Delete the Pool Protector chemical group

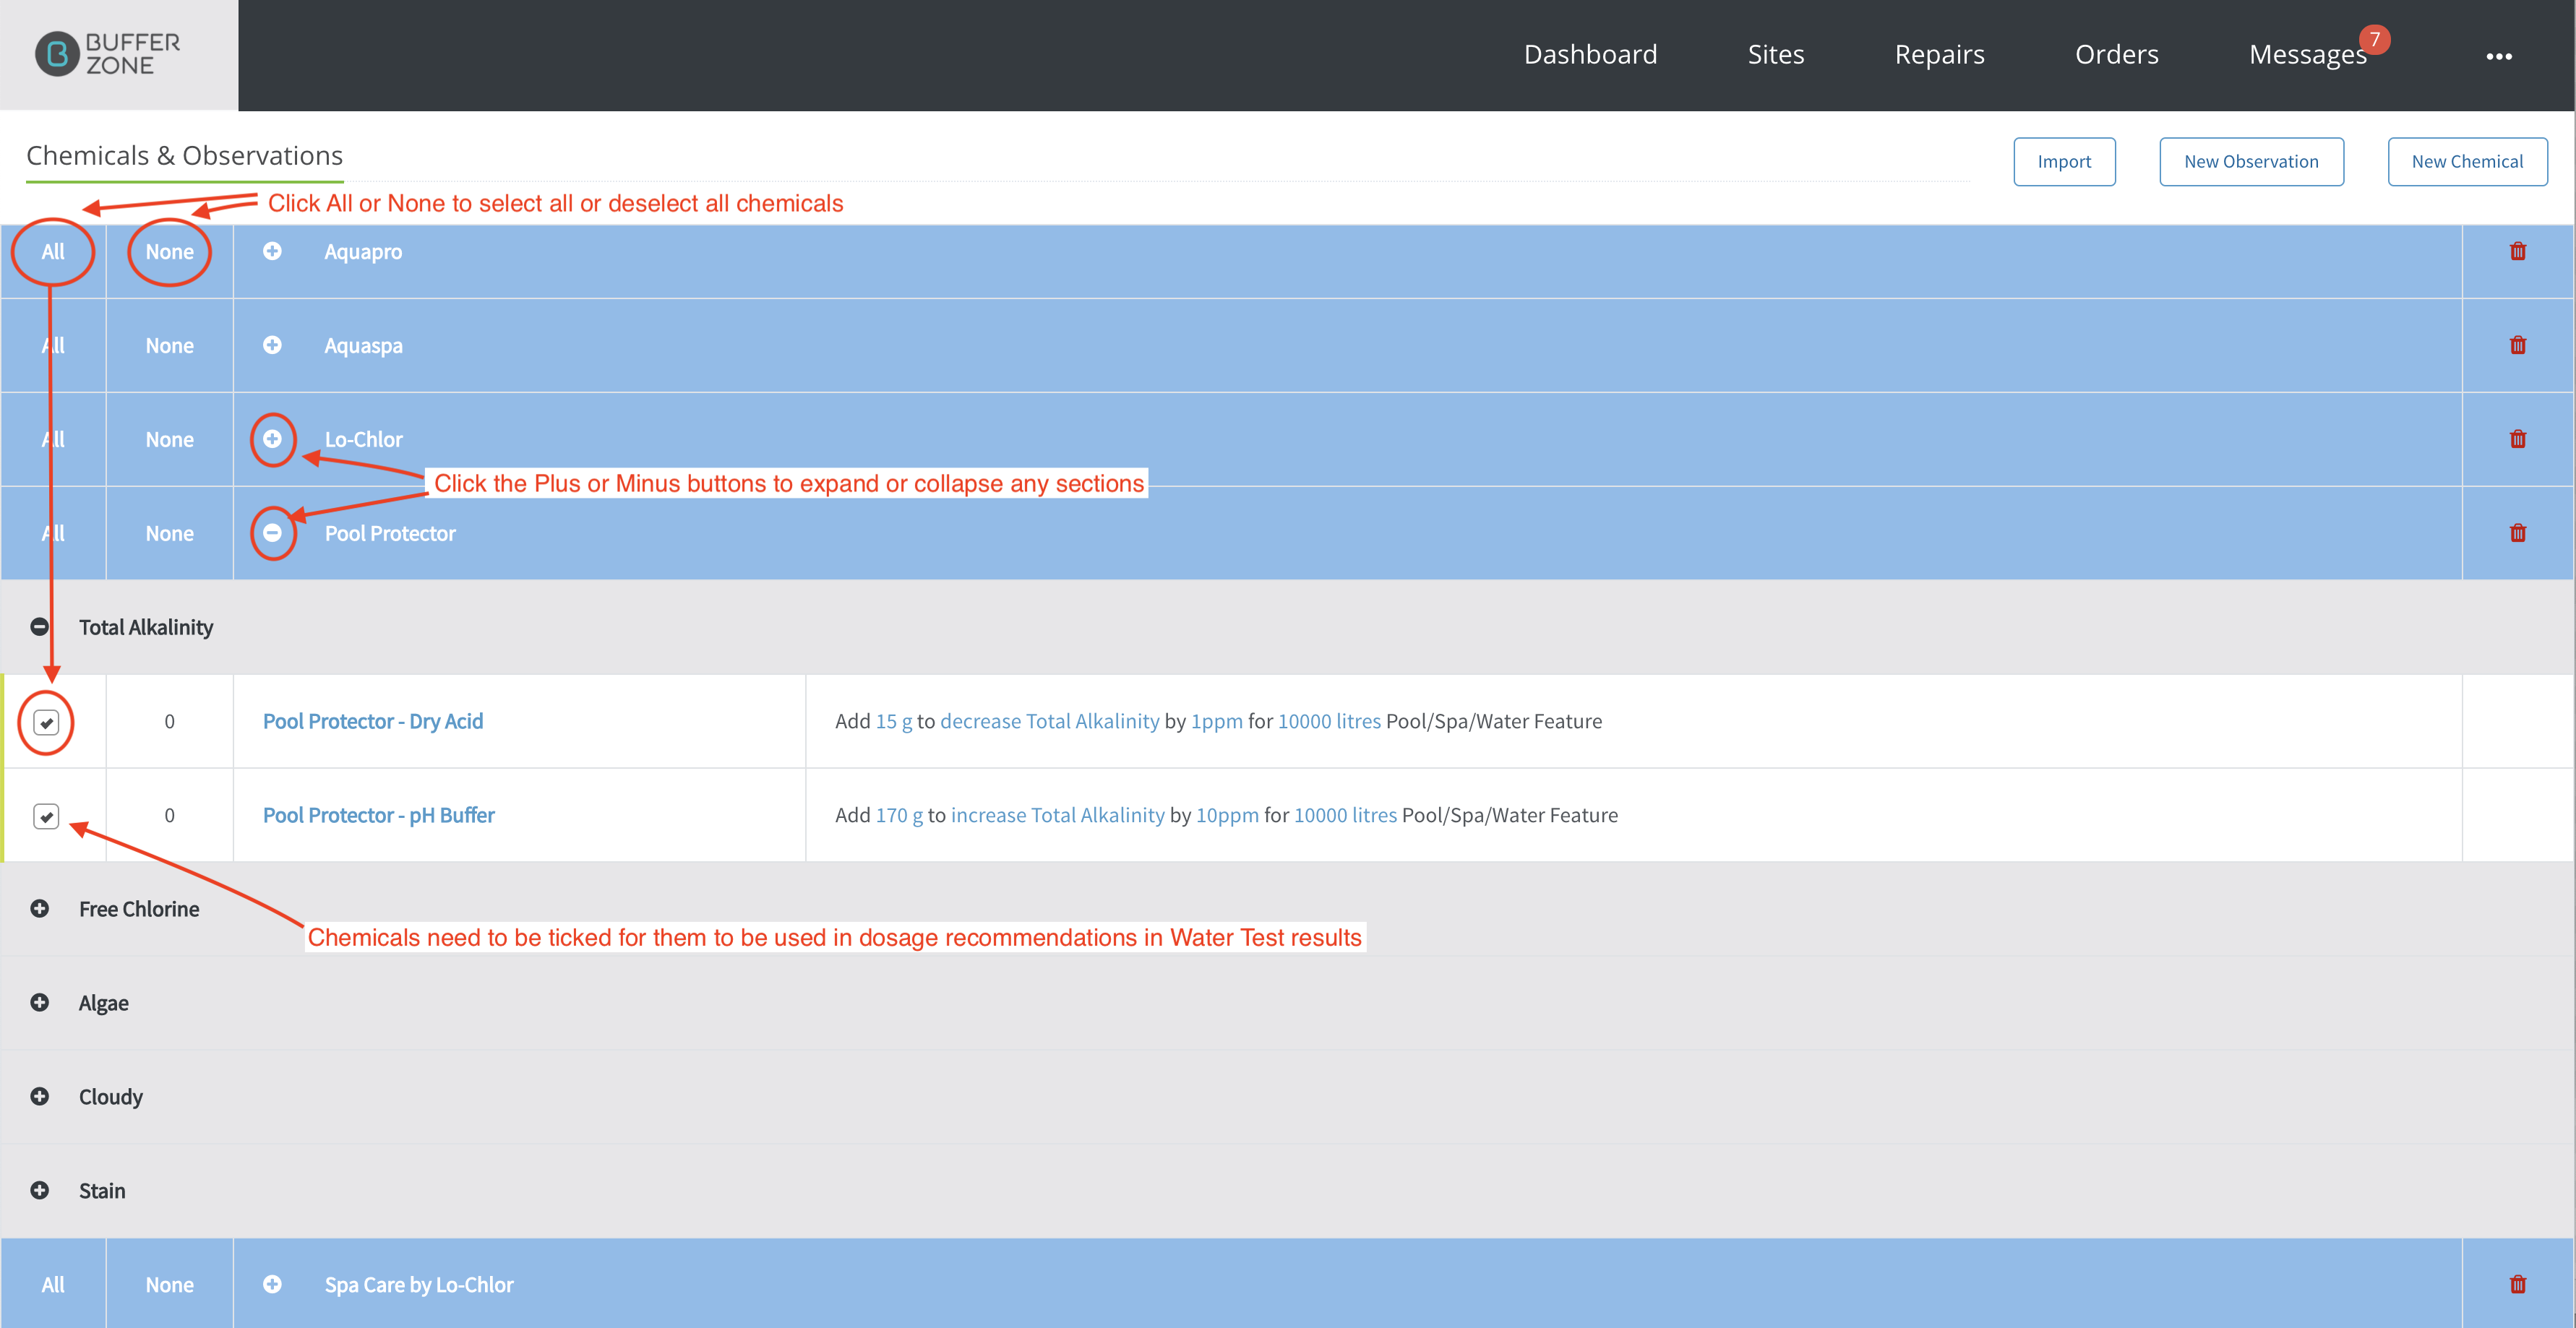2518,533
